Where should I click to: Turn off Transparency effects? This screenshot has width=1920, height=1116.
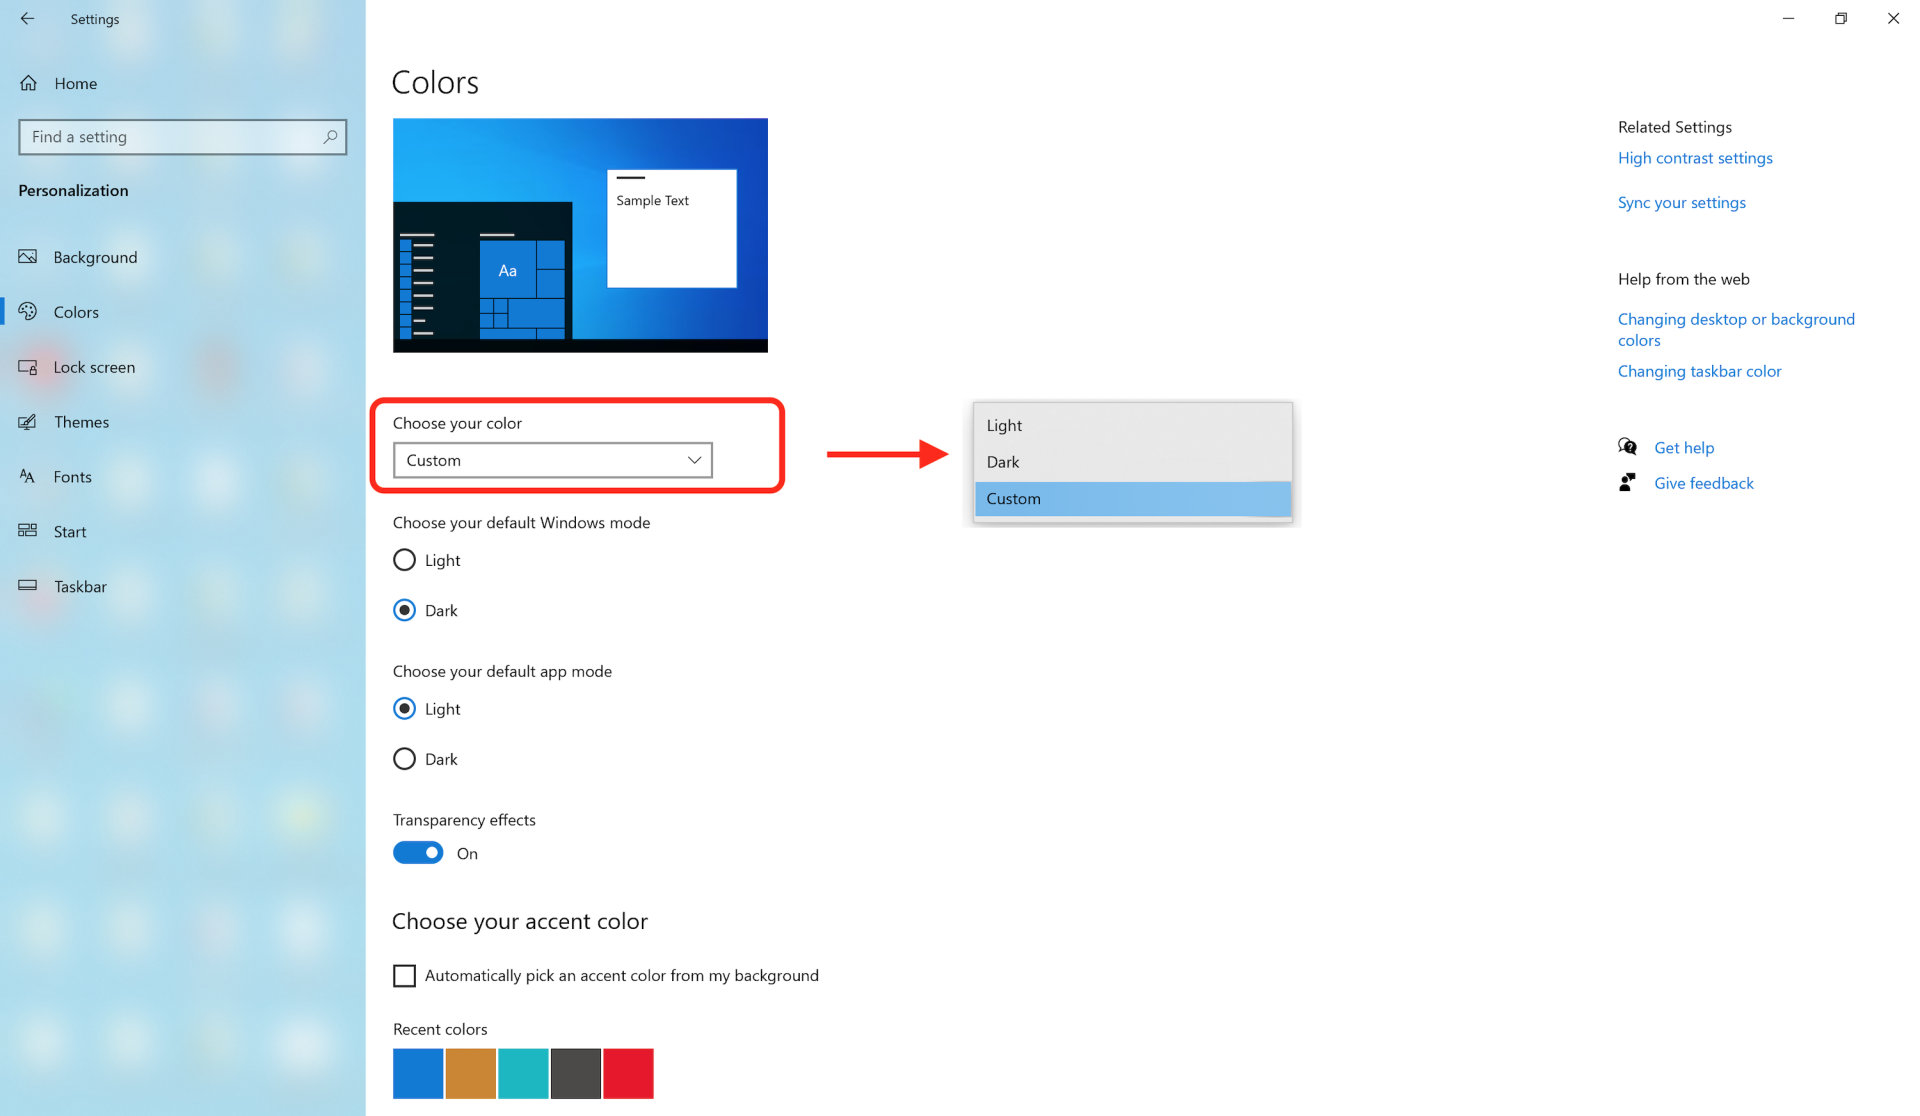click(417, 852)
